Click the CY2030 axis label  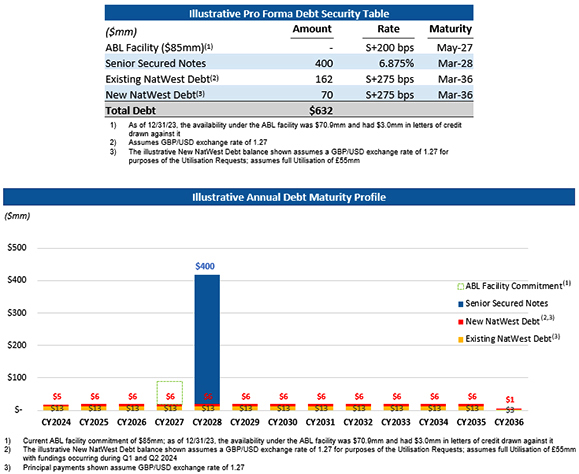(x=282, y=422)
